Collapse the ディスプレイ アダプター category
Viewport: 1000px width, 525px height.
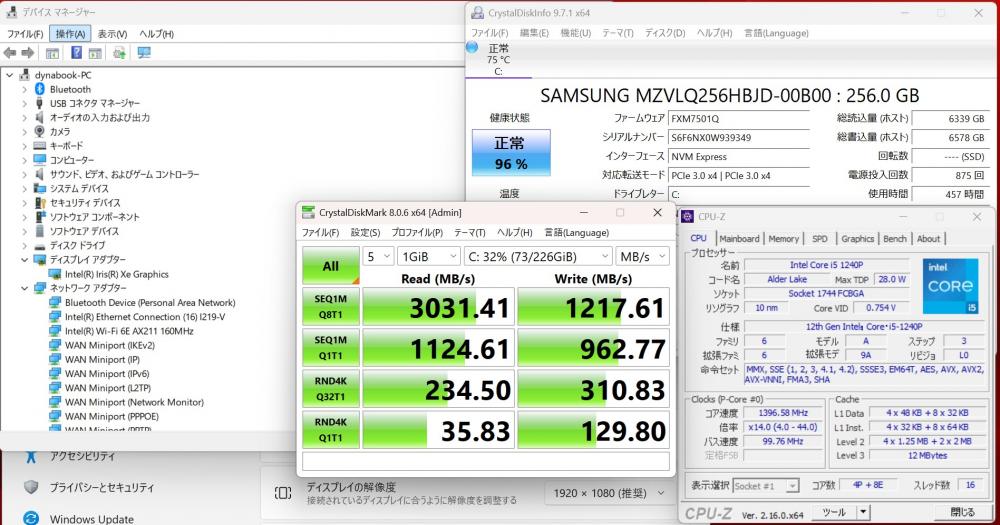click(24, 260)
